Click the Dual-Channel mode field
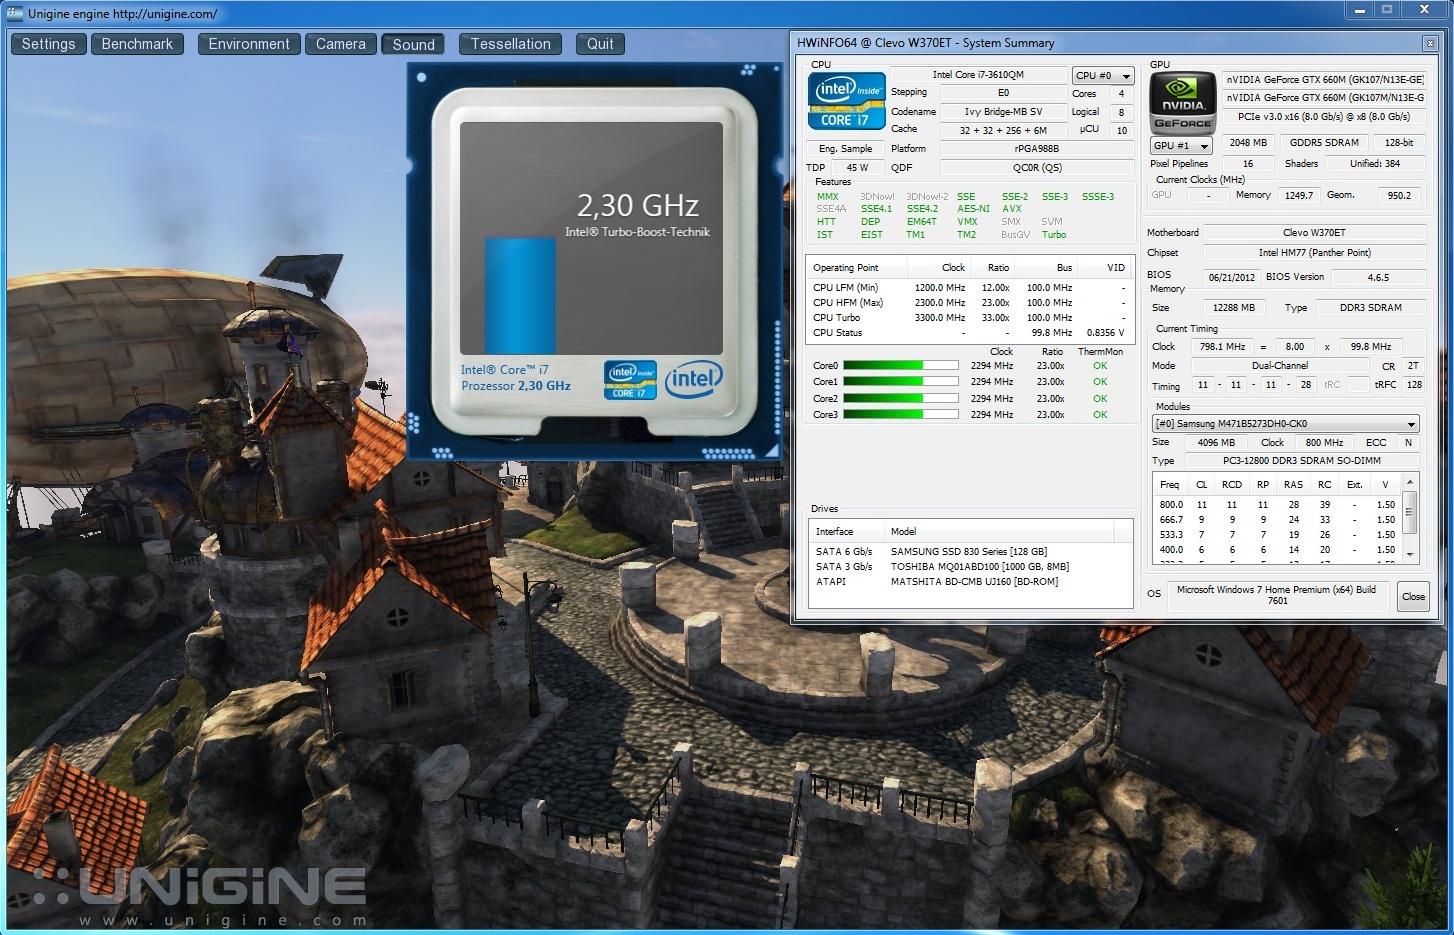 1279,366
